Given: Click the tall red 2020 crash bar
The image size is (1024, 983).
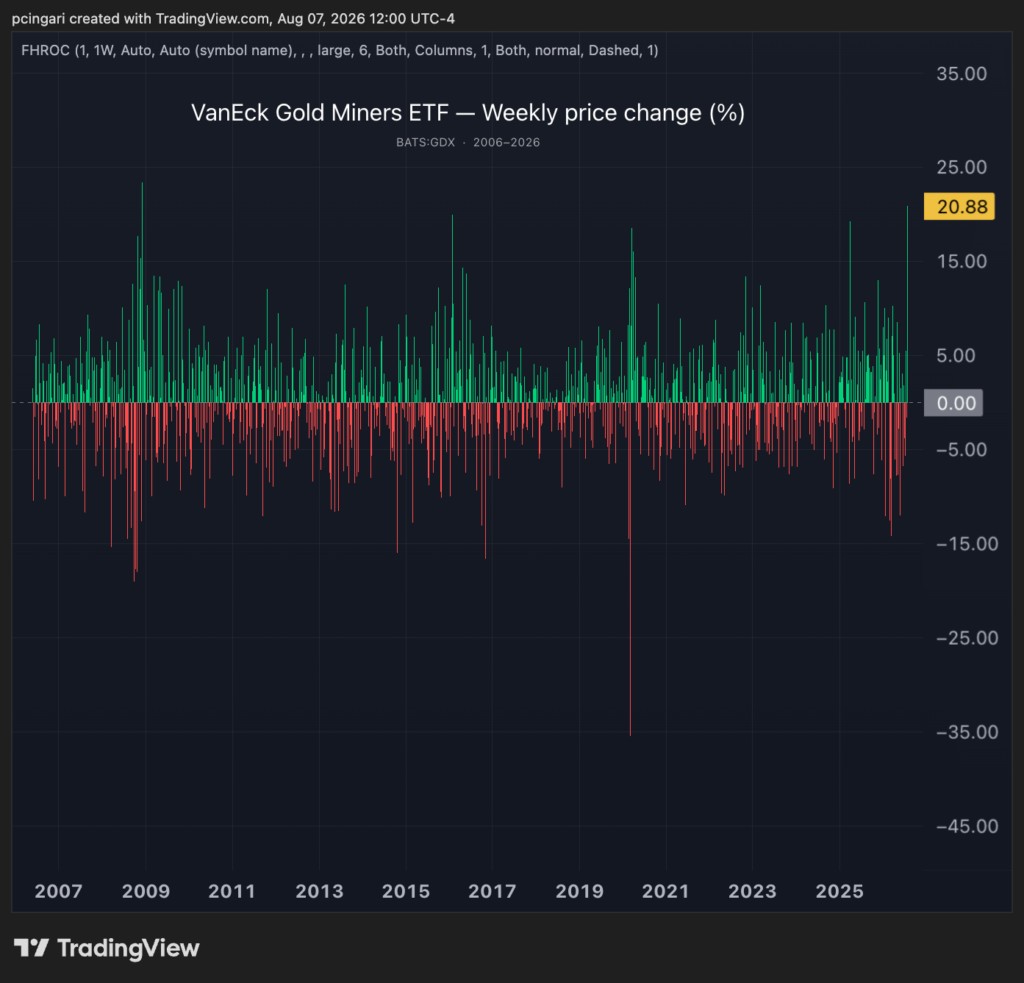Looking at the screenshot, I should click(630, 569).
